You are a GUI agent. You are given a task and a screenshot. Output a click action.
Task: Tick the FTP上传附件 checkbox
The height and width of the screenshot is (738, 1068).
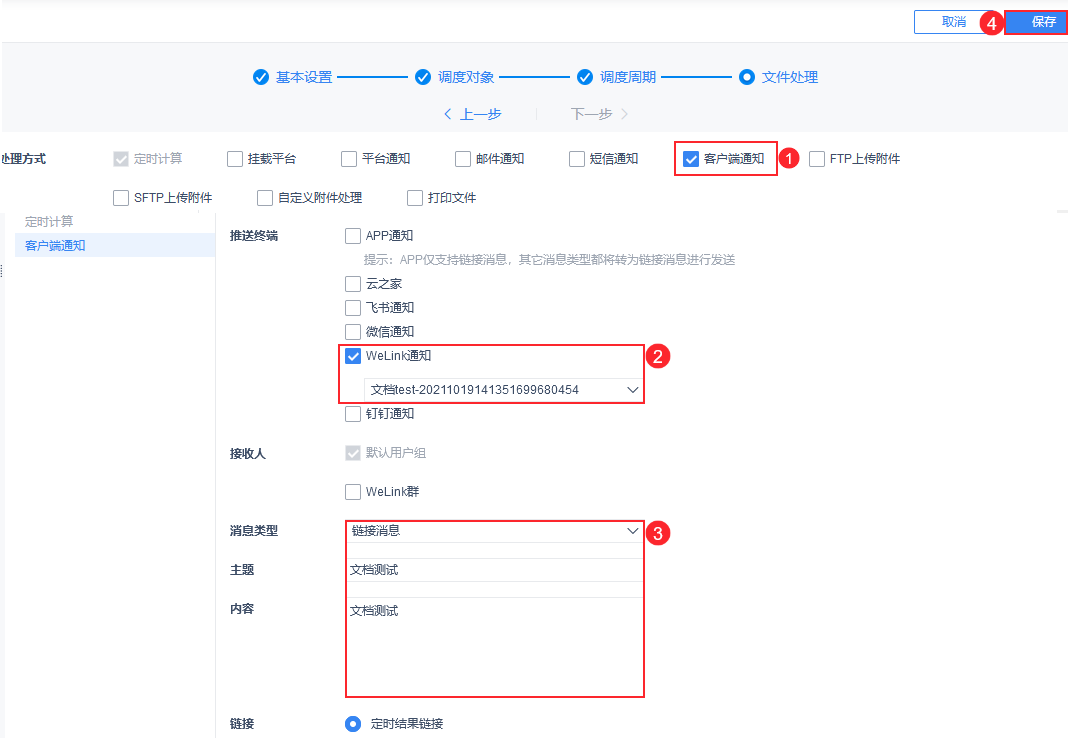[x=817, y=159]
